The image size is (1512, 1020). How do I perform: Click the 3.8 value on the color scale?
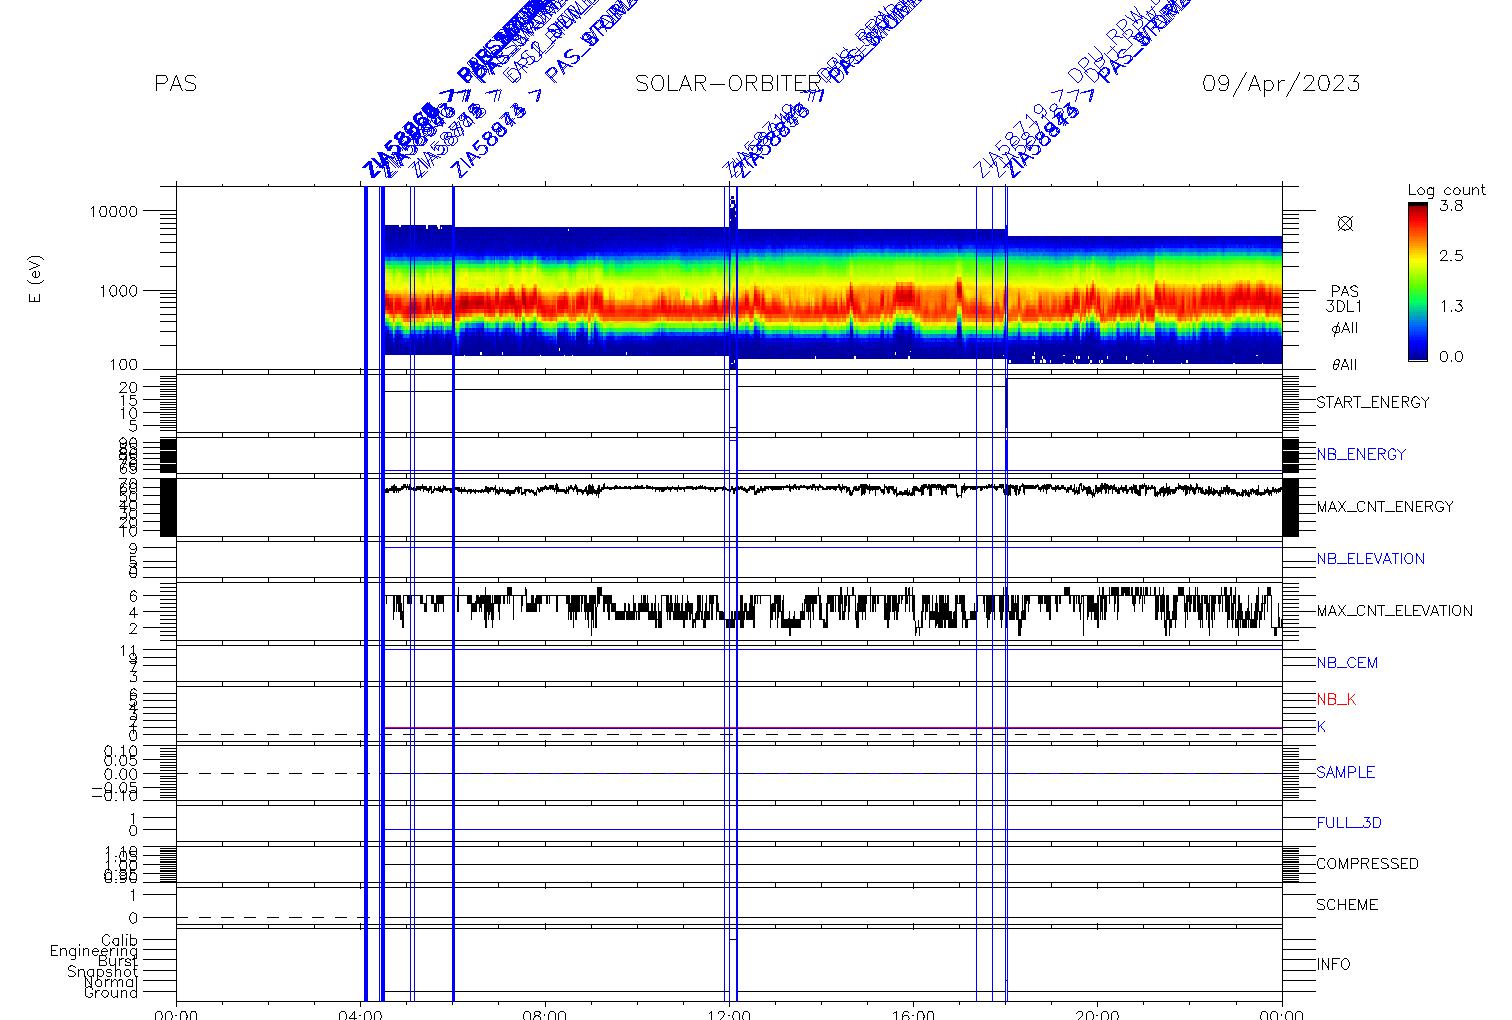(x=1451, y=206)
